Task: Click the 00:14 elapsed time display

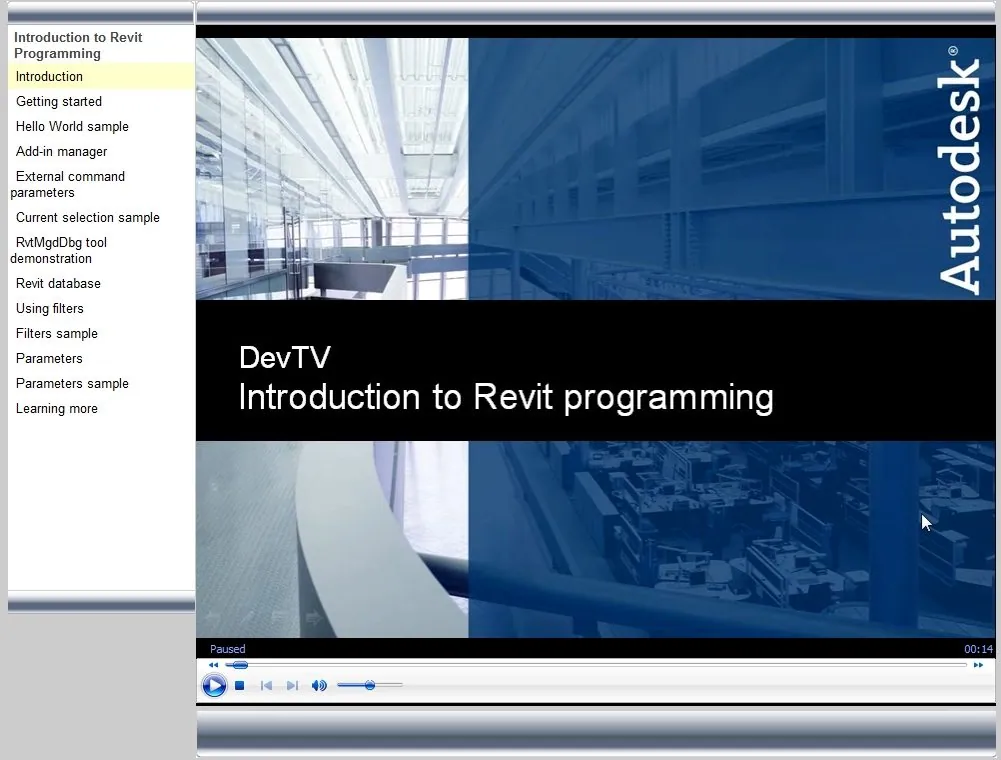Action: (x=978, y=649)
